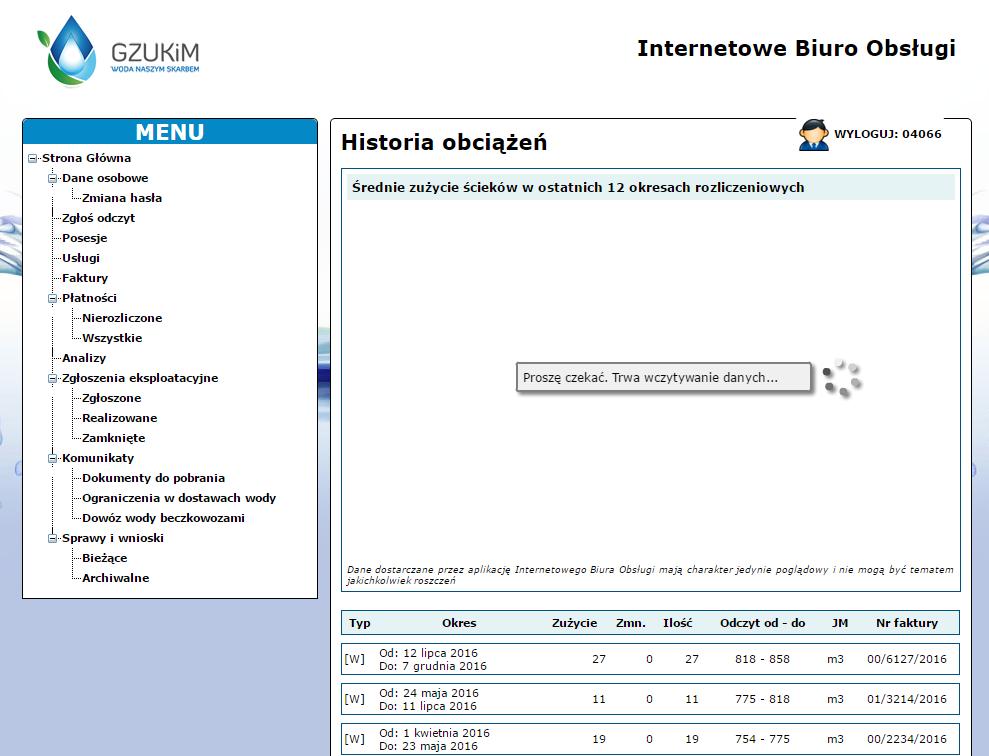Collapse the Płatności tree node
Screen dimensions: 989x756
pyautogui.click(x=53, y=298)
